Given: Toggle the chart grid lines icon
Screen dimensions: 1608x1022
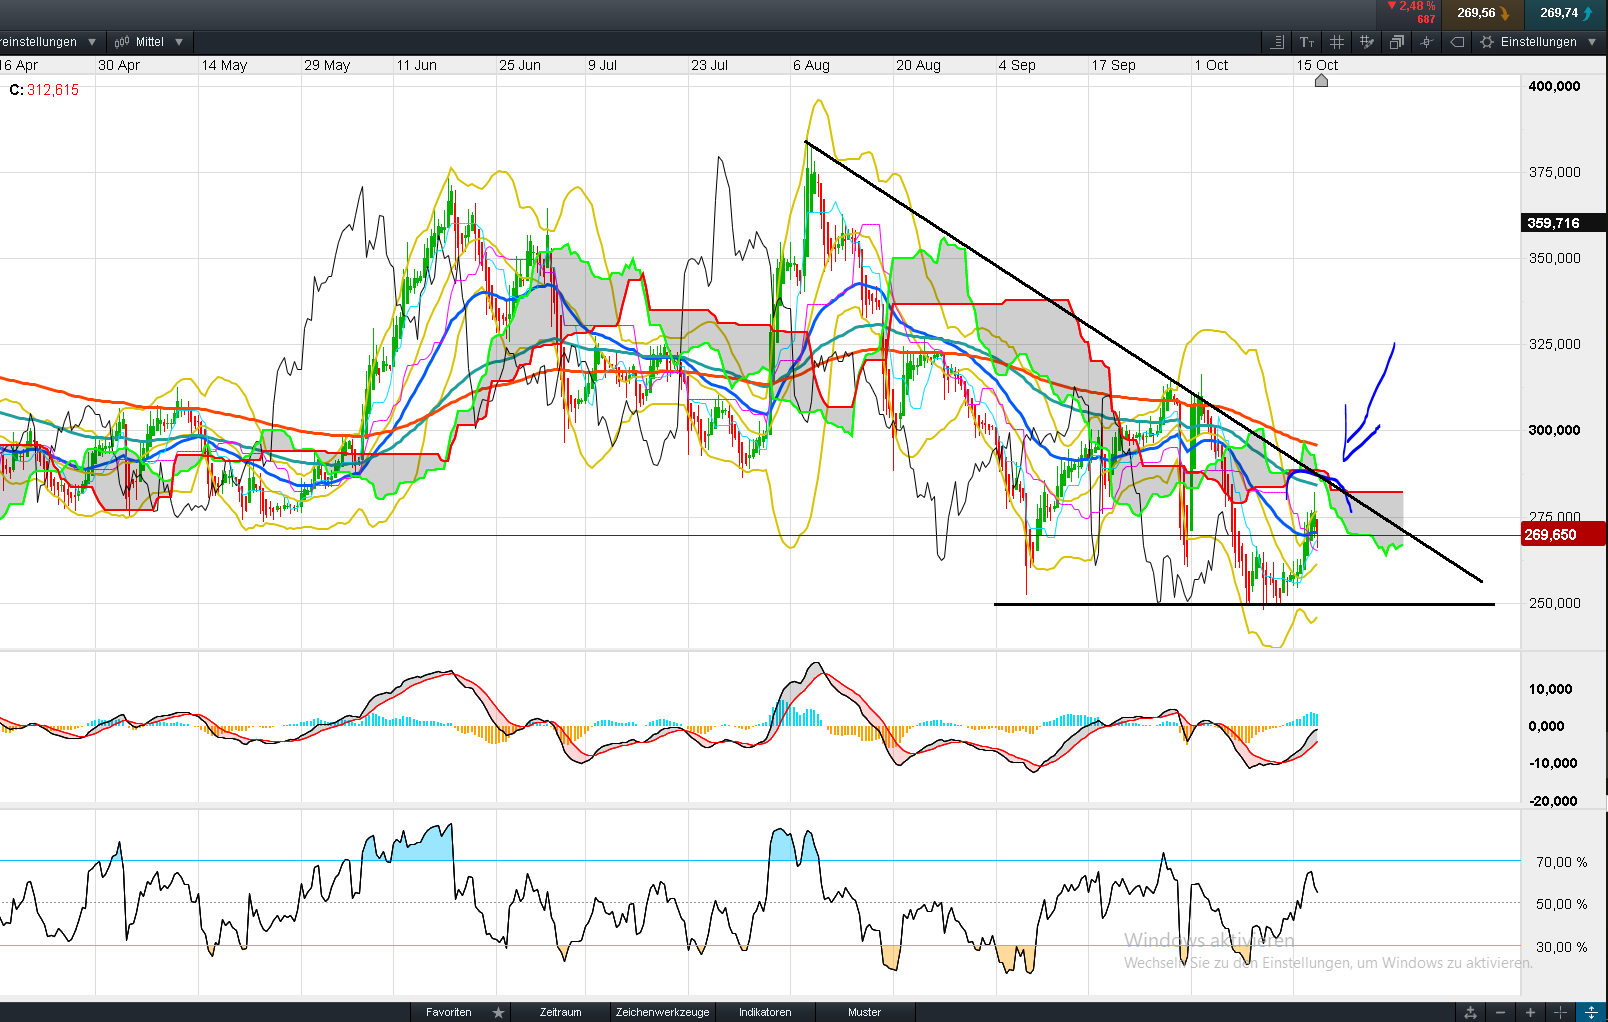Looking at the screenshot, I should [x=1337, y=42].
